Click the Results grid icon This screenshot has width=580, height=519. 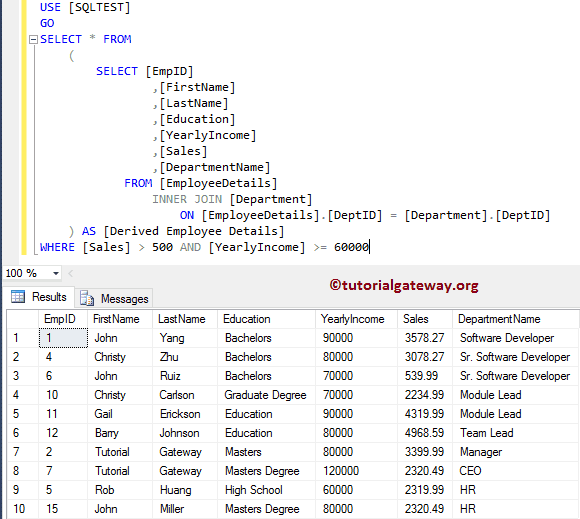18,297
